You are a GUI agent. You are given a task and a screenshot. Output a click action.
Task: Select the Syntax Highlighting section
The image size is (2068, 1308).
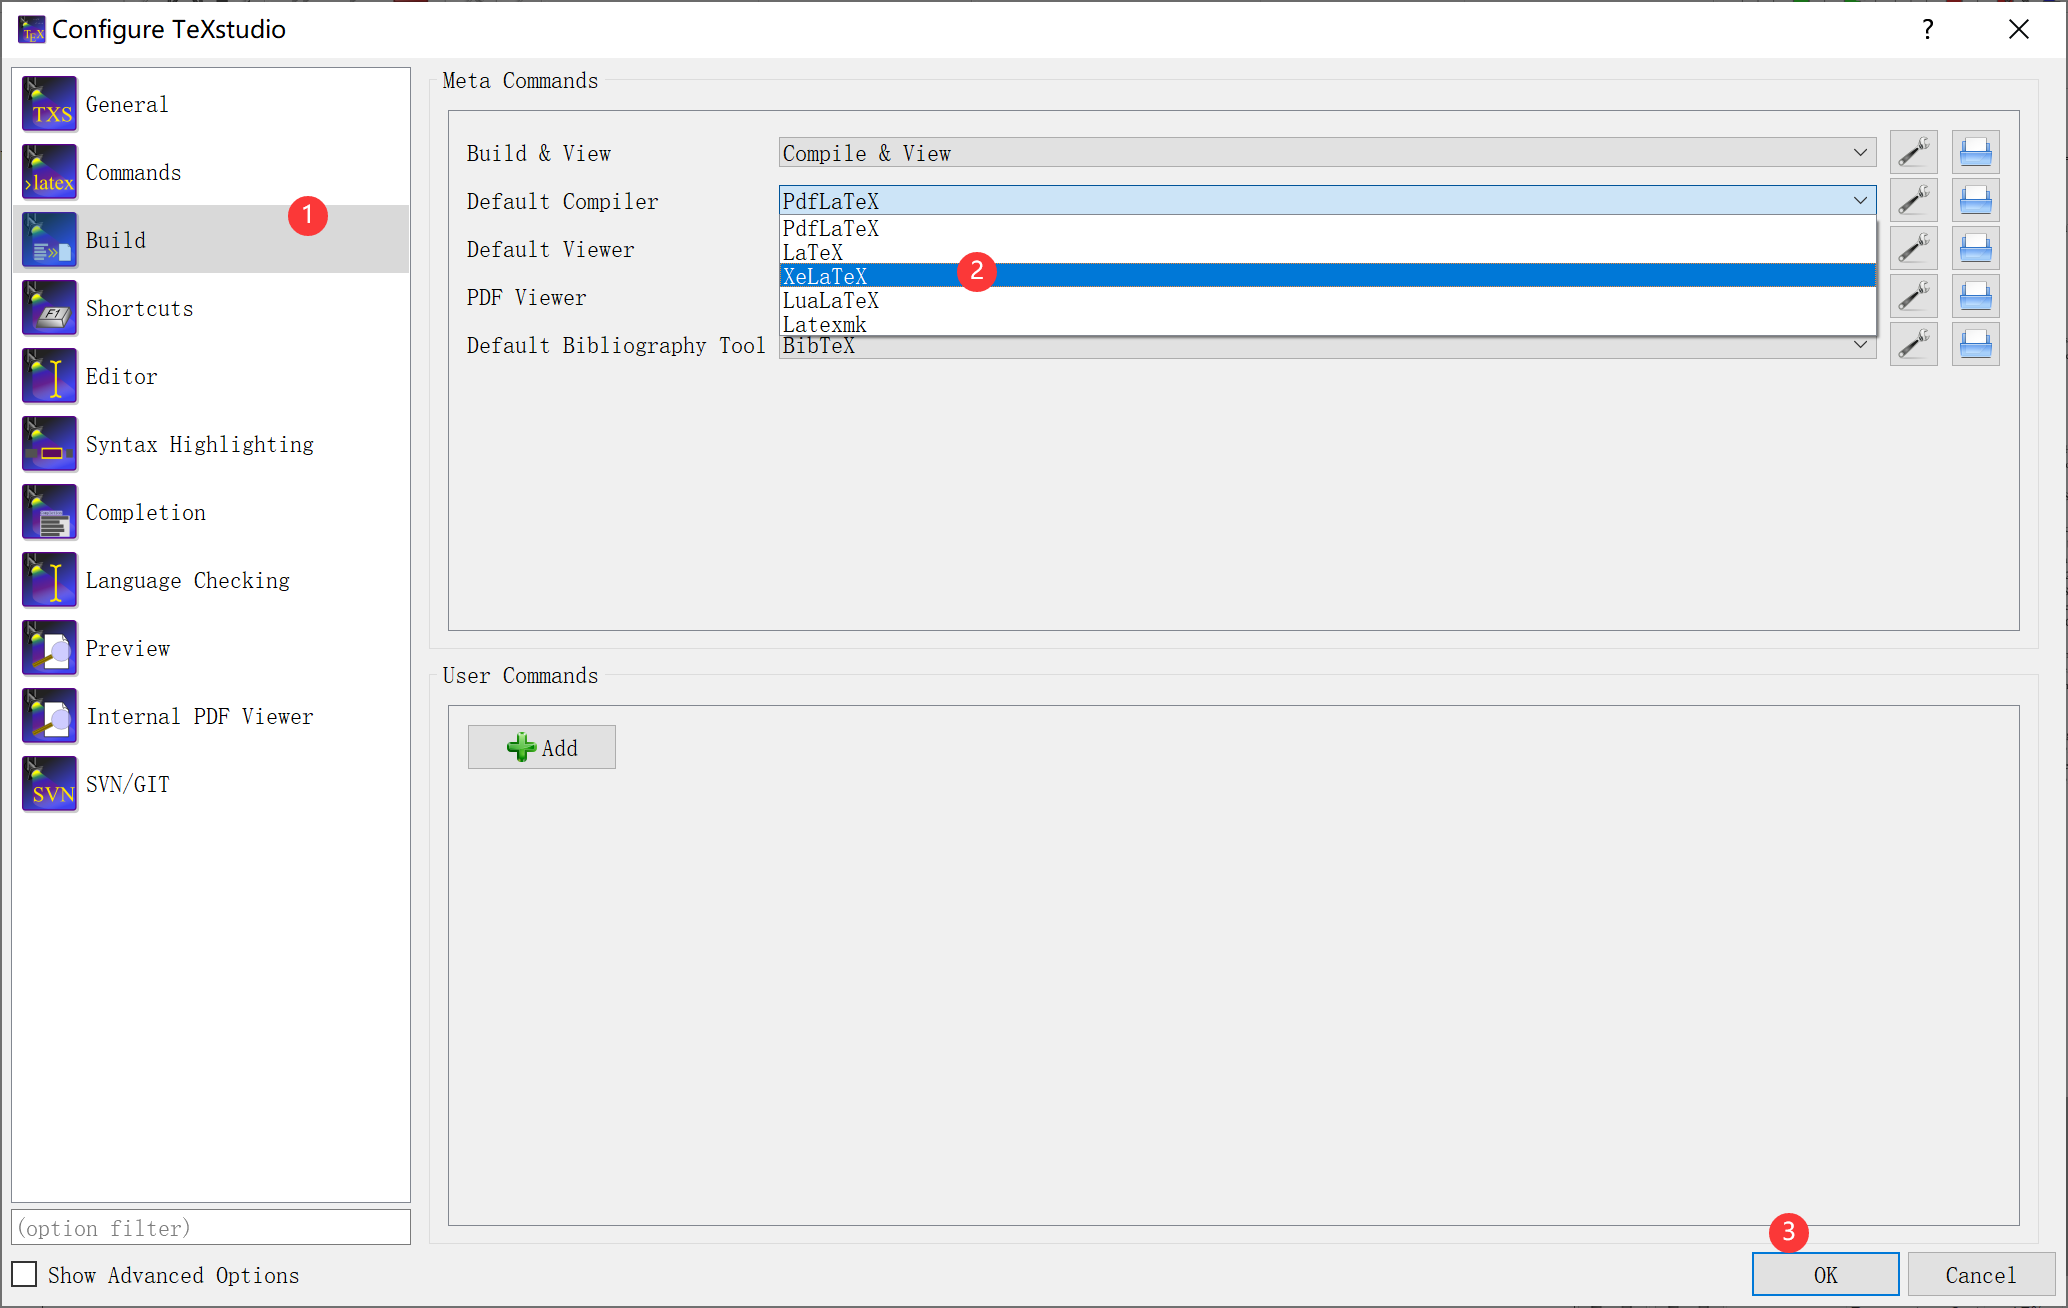click(x=199, y=444)
